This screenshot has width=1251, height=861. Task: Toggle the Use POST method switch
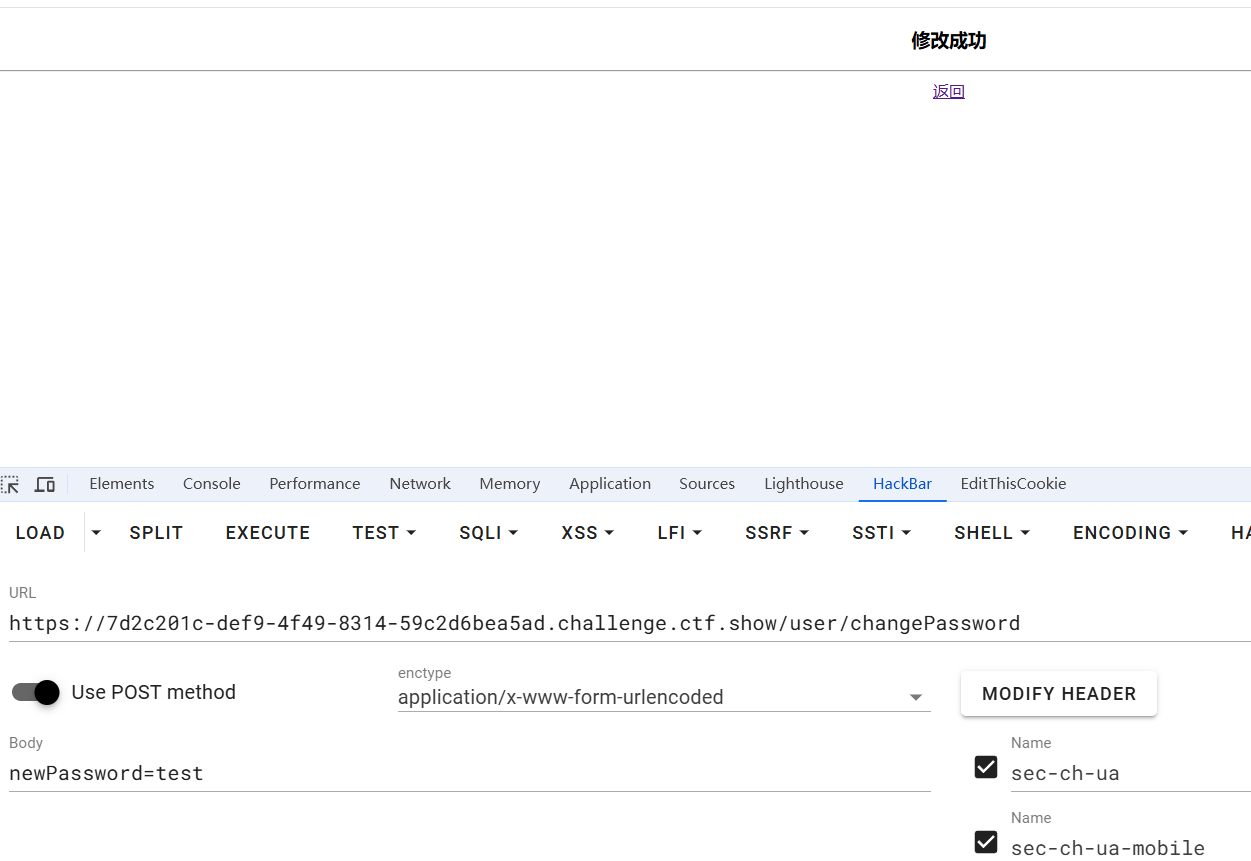click(x=36, y=692)
